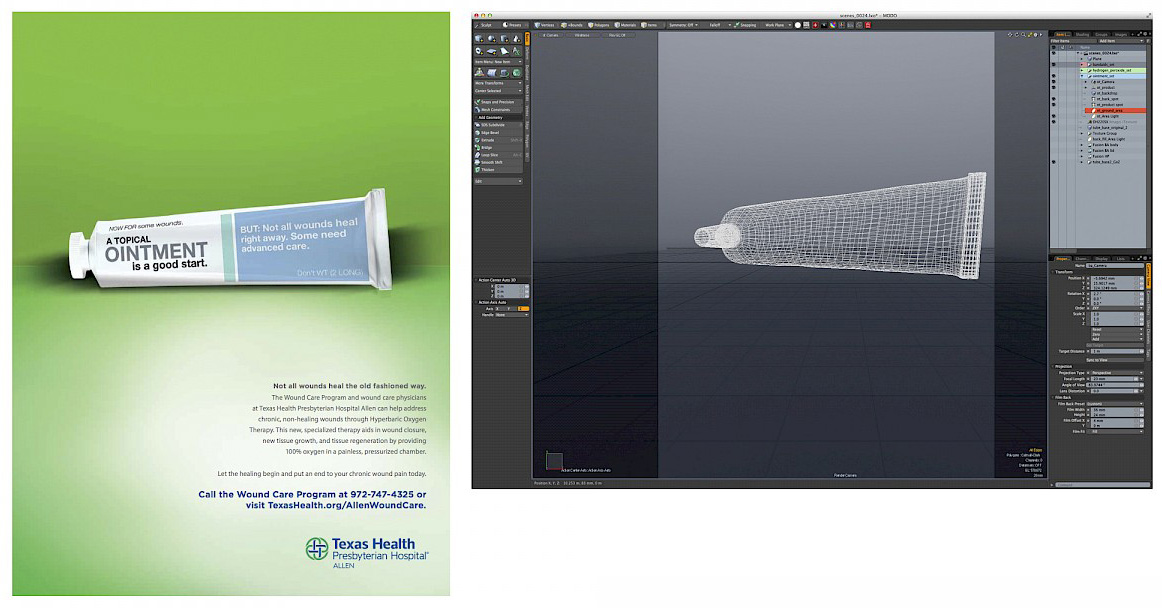Open the Symmetry: Off dropdown
The width and height of the screenshot is (1162, 608).
click(x=683, y=25)
